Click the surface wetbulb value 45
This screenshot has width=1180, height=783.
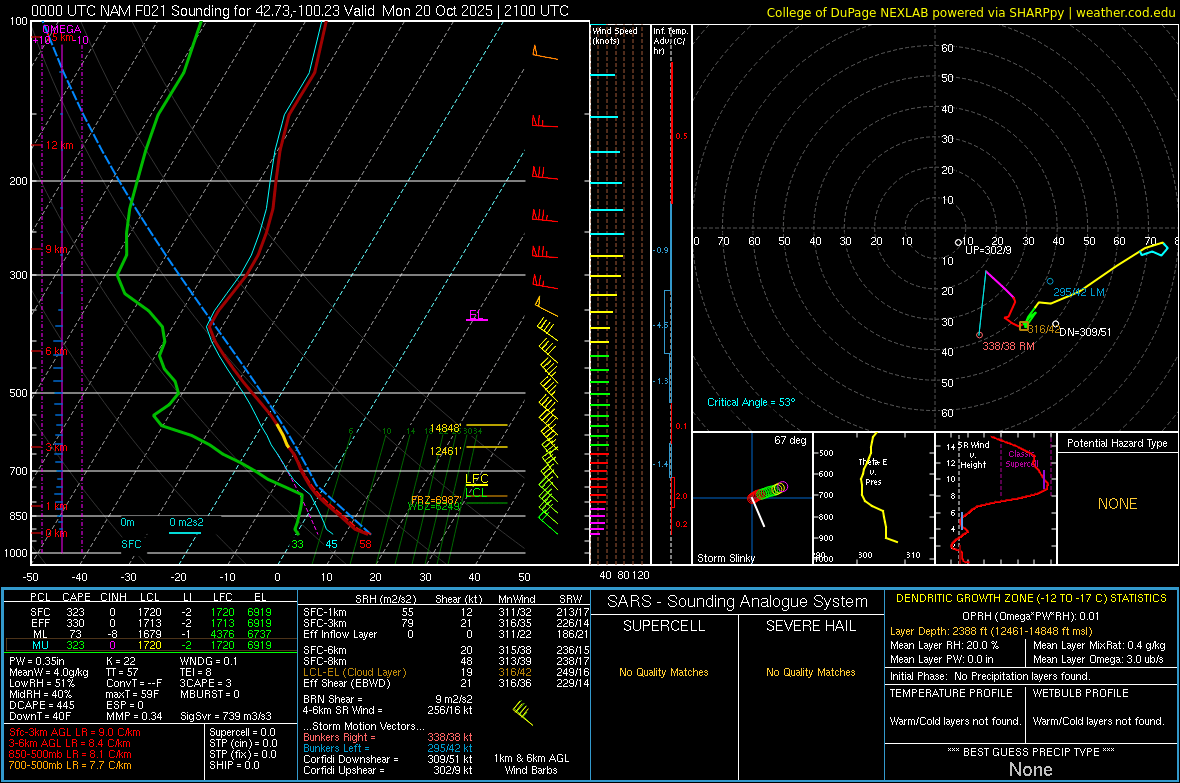[331, 544]
